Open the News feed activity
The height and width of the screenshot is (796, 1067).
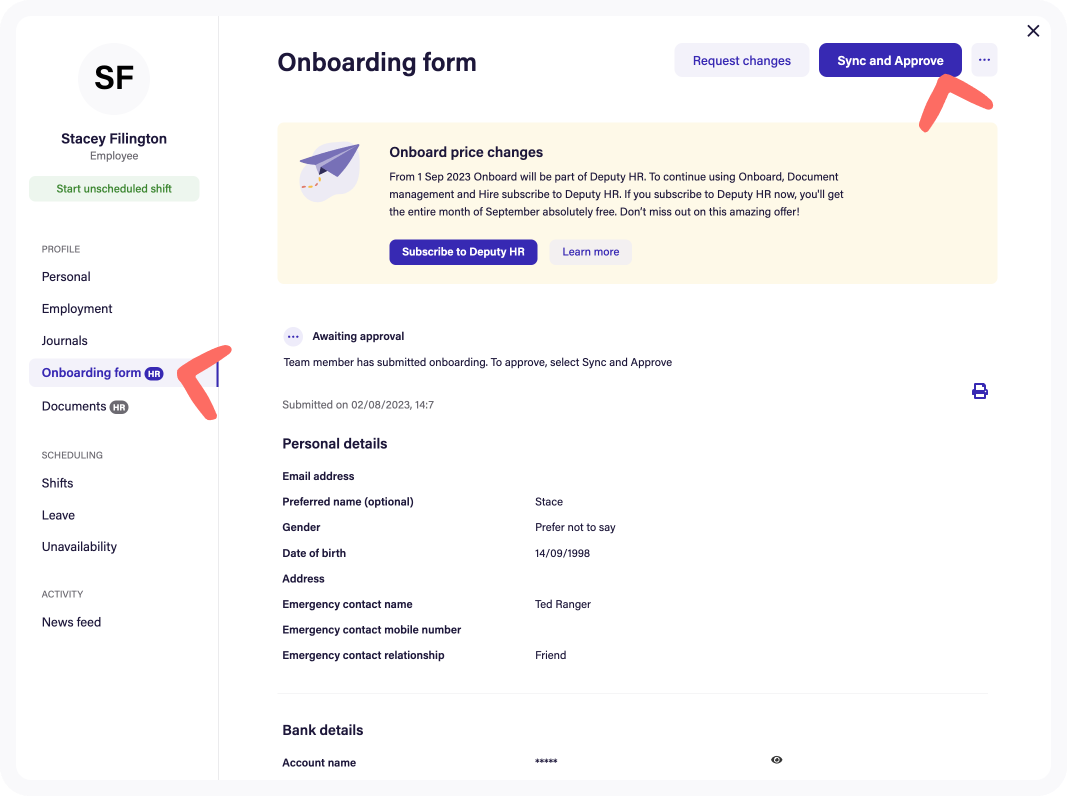pos(71,623)
